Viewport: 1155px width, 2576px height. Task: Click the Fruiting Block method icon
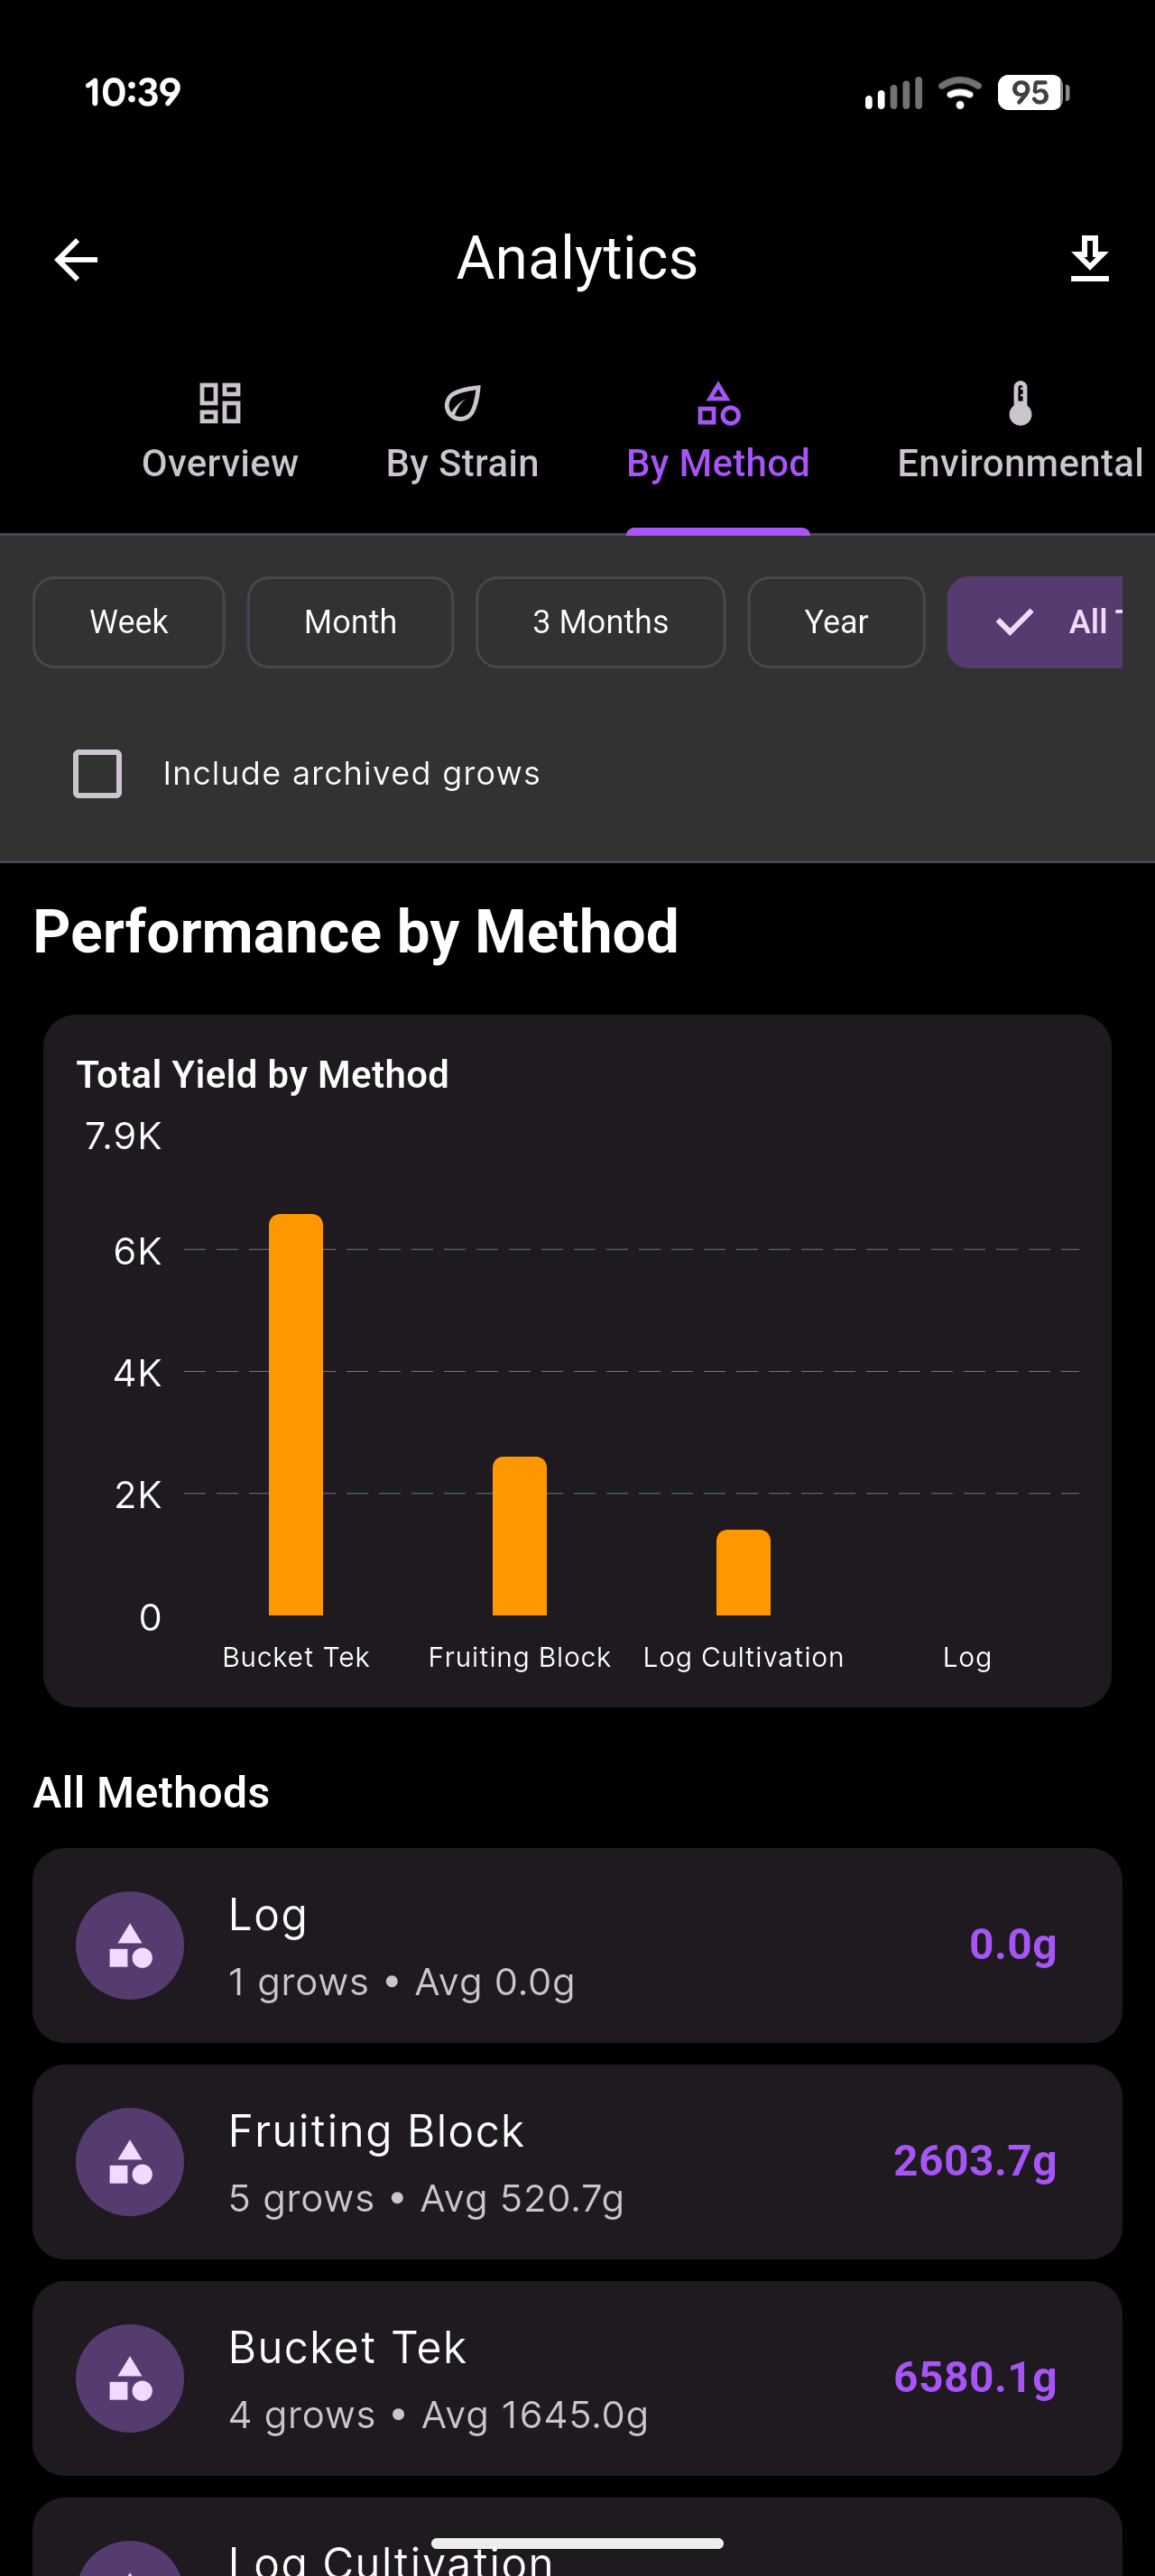pyautogui.click(x=130, y=2162)
